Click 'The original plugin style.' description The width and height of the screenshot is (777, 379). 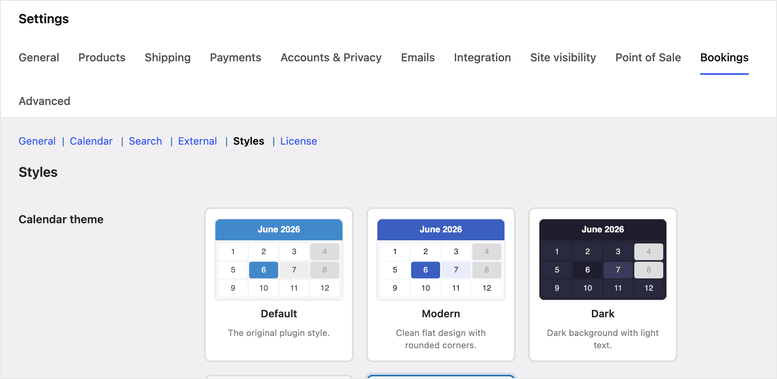278,333
